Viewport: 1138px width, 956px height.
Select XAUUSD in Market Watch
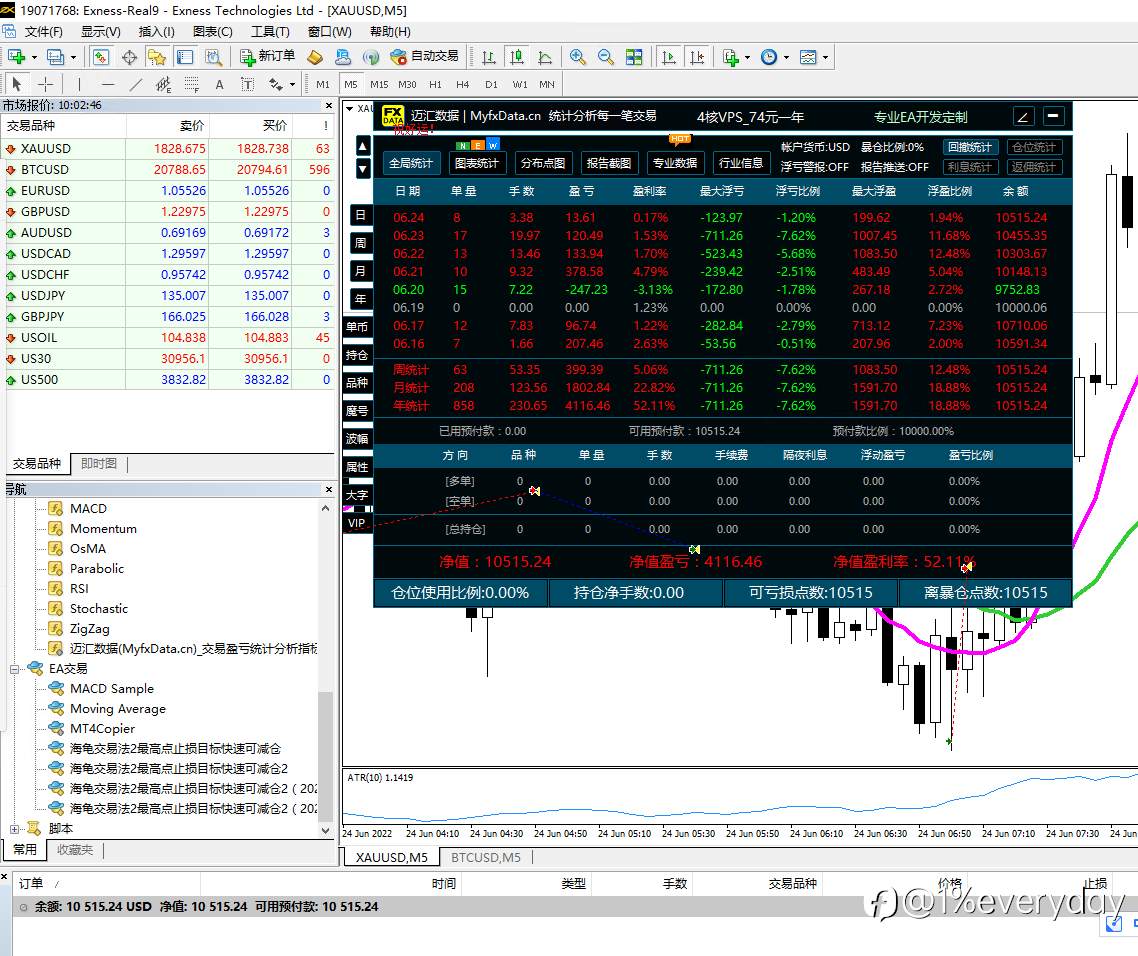click(168, 148)
